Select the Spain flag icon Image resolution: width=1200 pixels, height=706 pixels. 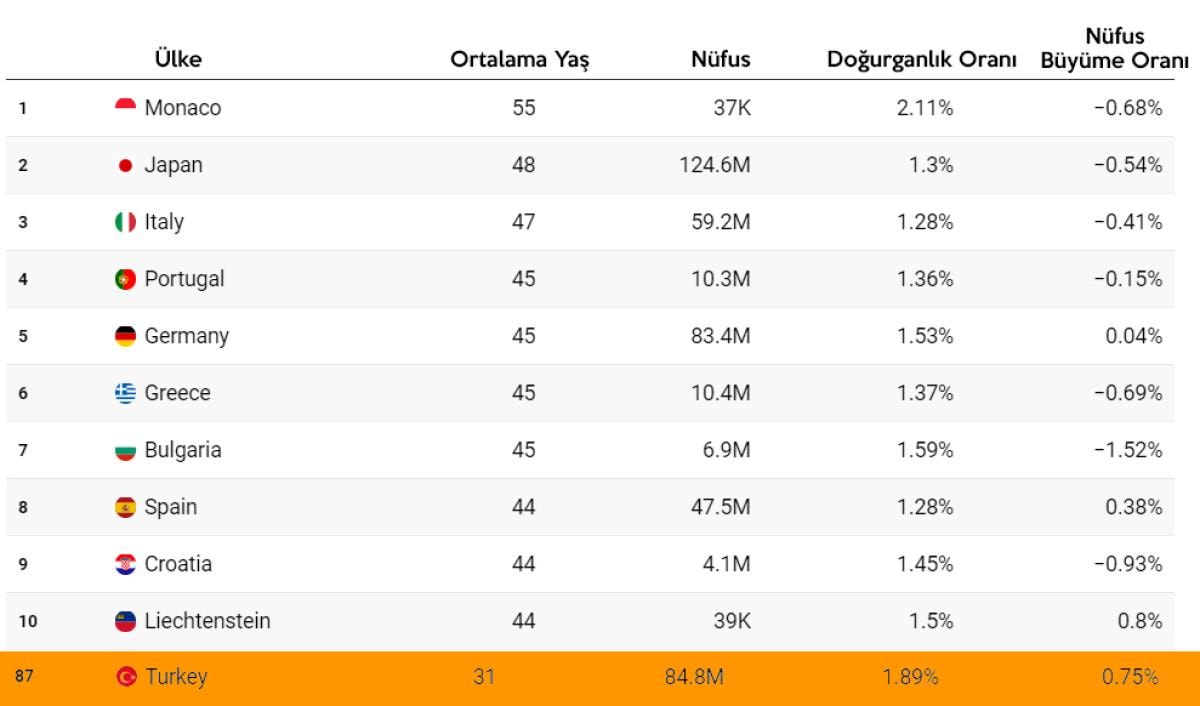pos(125,507)
